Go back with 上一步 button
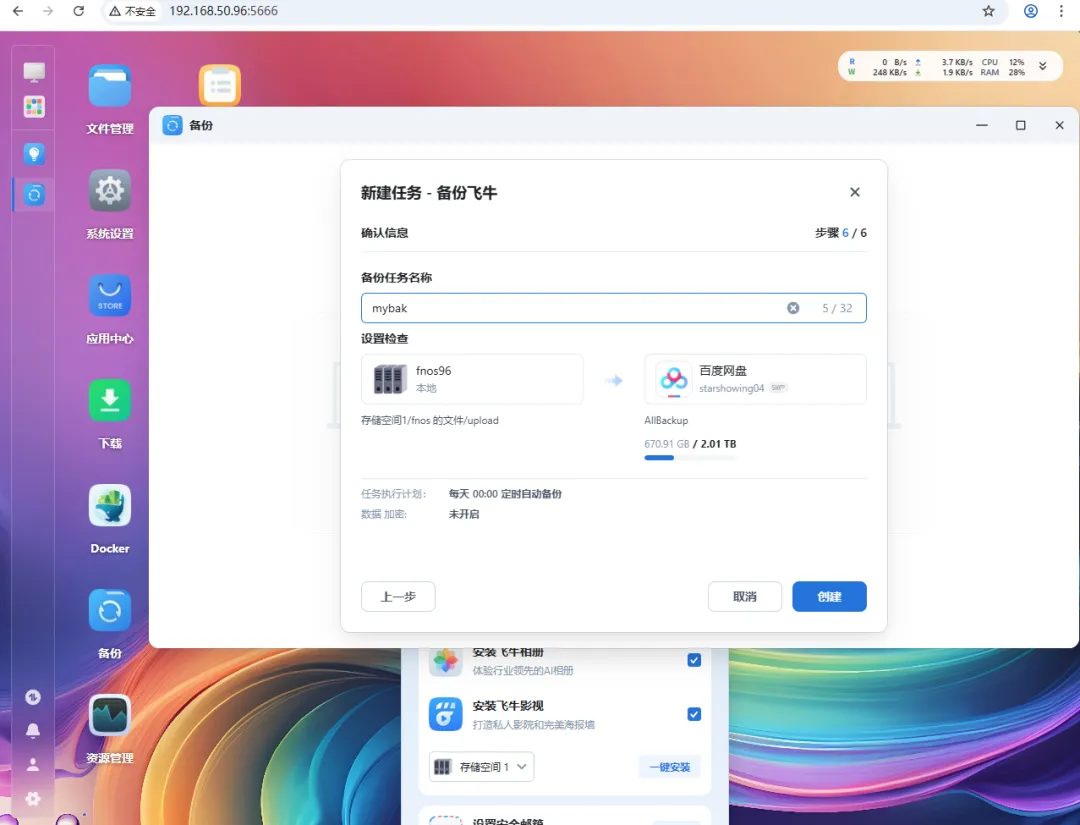The width and height of the screenshot is (1080, 825). 398,596
